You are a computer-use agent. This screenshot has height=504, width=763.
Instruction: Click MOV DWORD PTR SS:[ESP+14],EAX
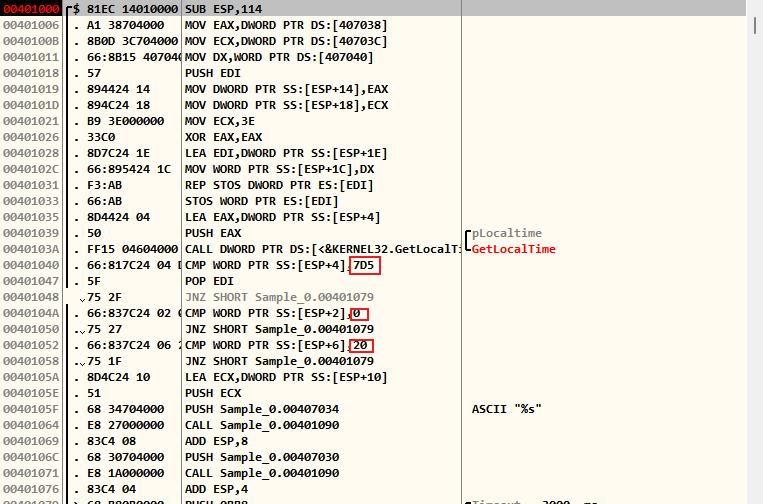286,90
